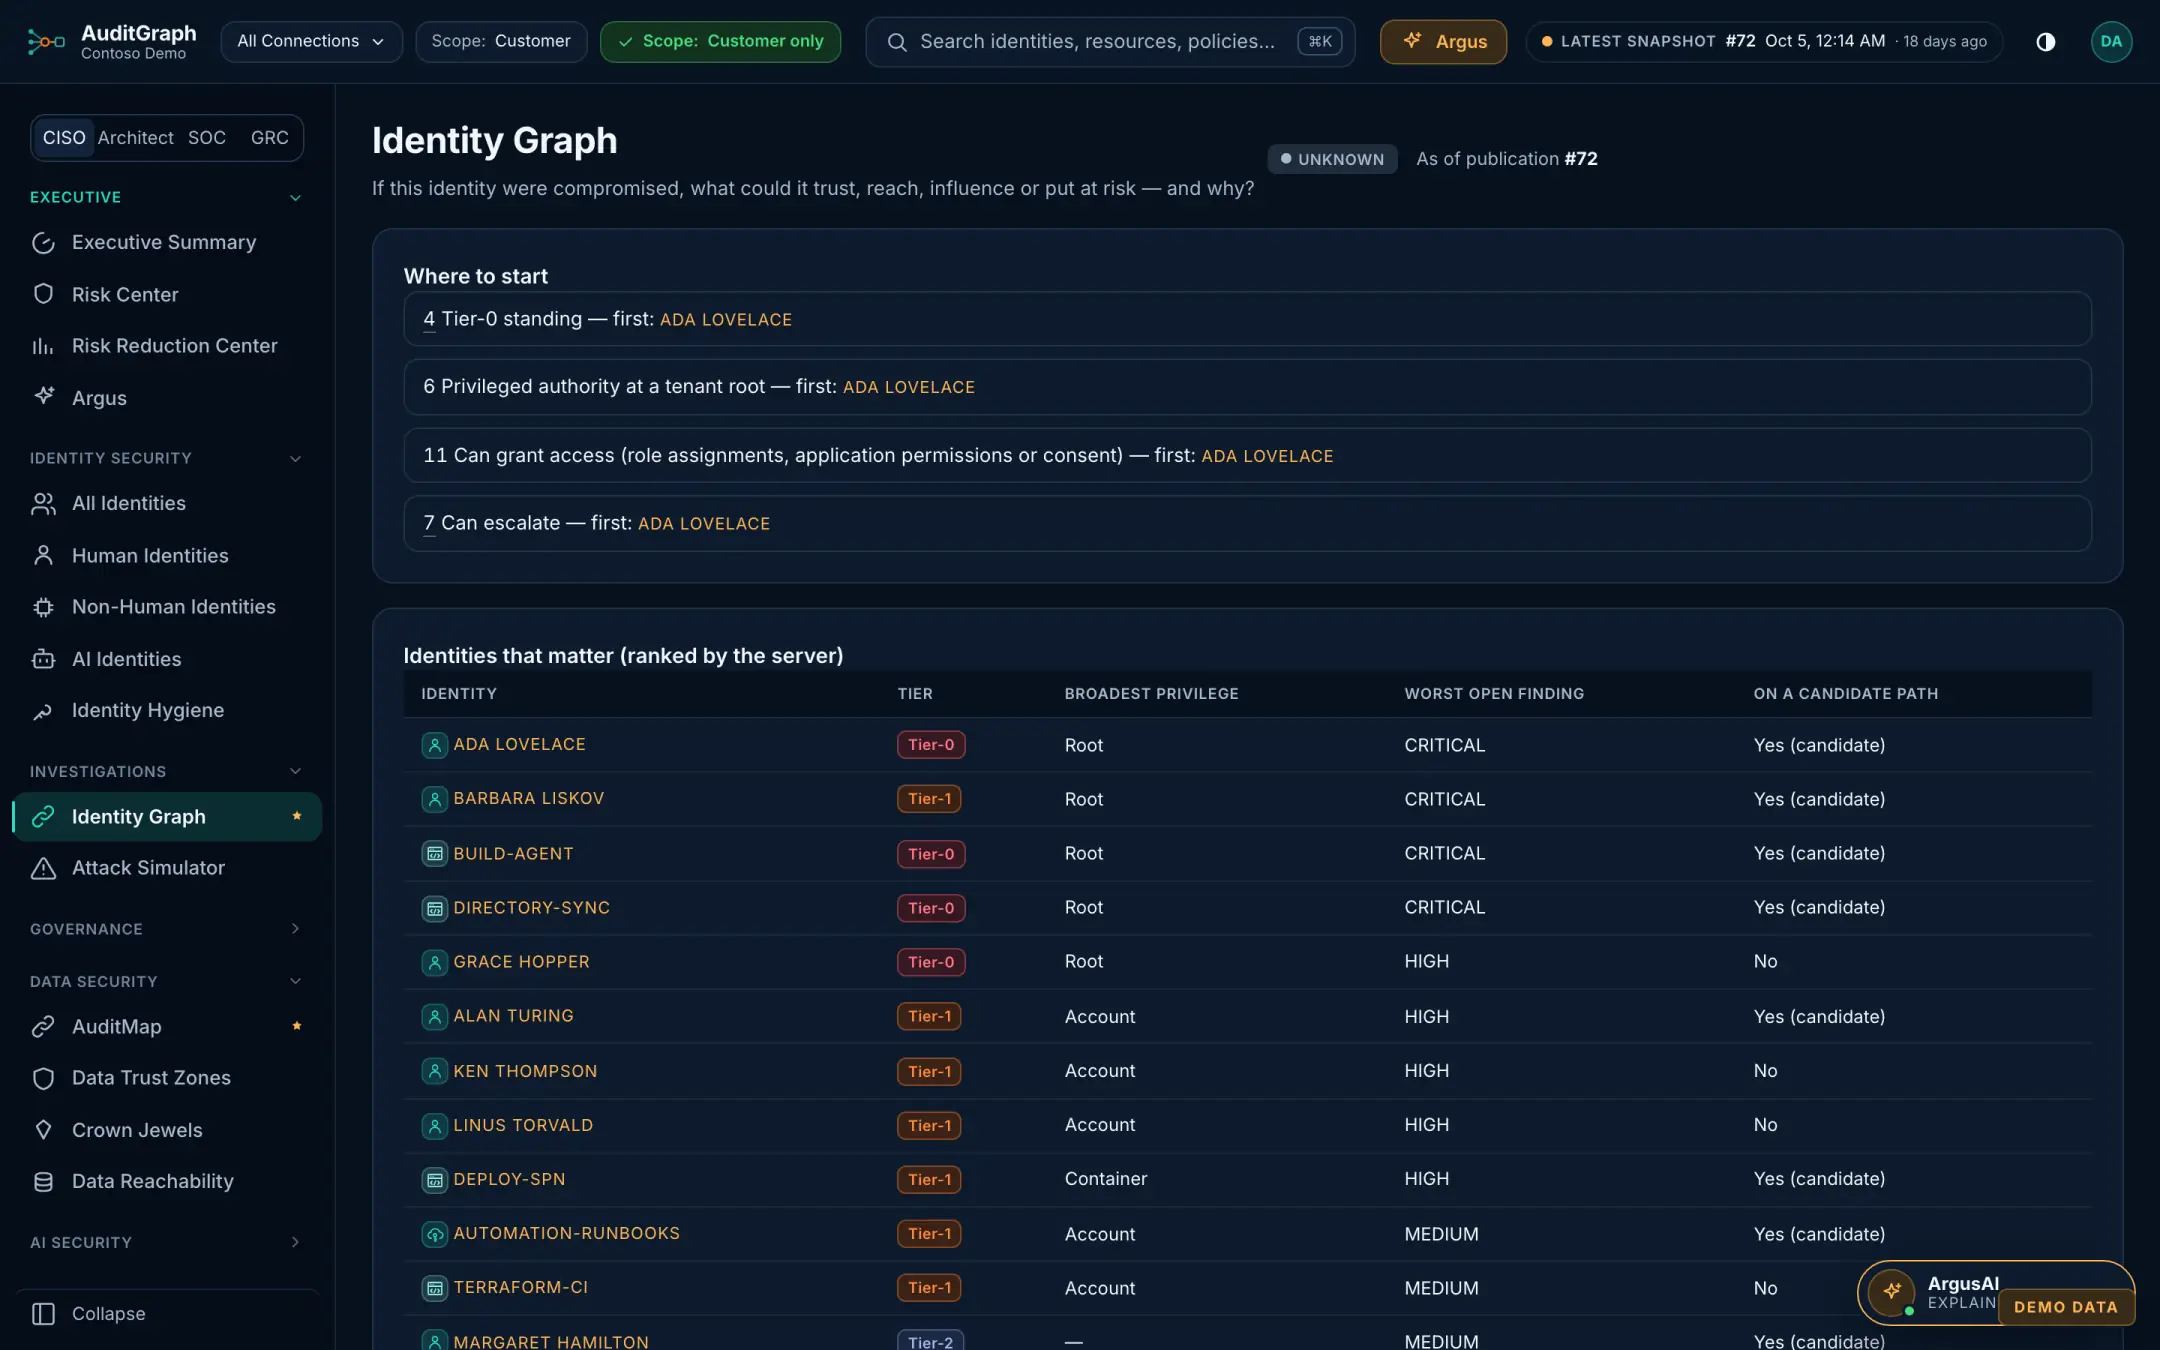Switch to the Architect persona tab
This screenshot has width=2160, height=1350.
(135, 138)
